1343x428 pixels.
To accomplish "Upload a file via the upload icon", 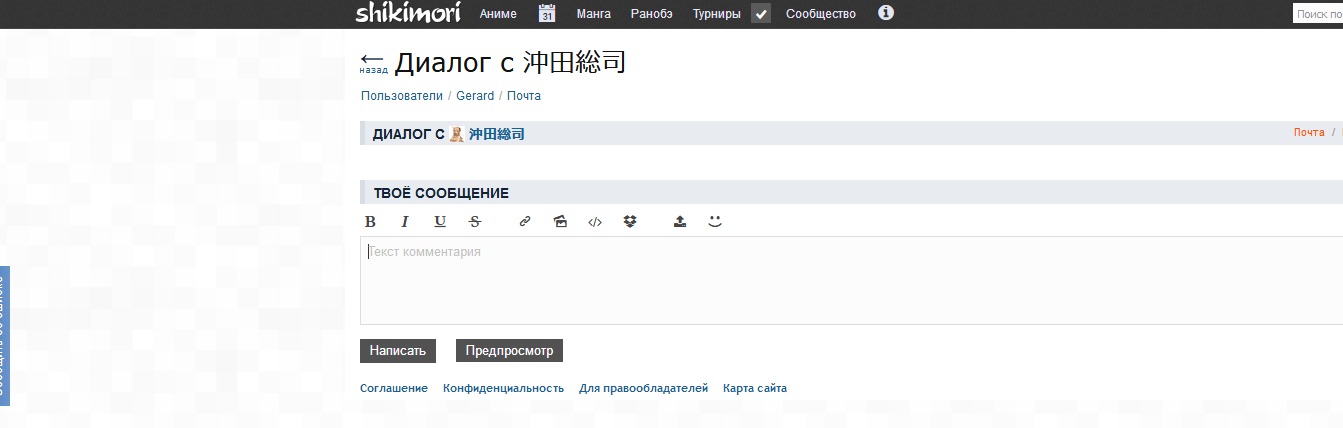I will point(680,222).
